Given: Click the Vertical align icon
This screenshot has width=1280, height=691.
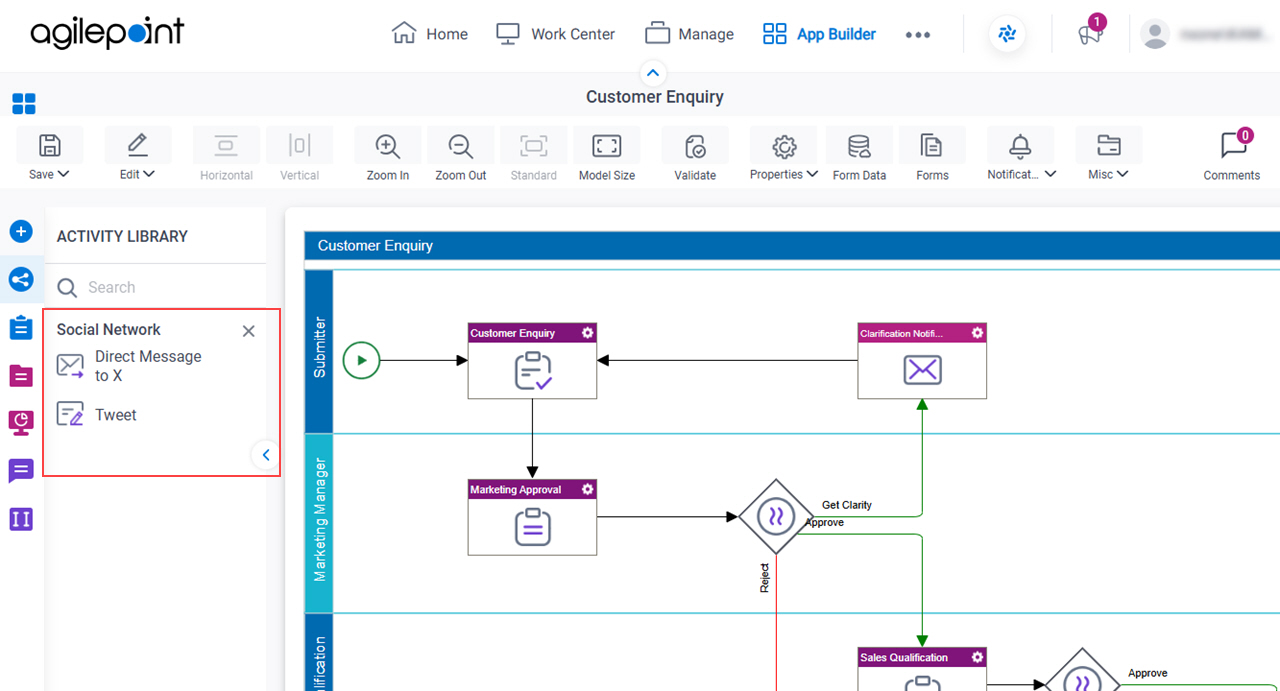Looking at the screenshot, I should click(299, 146).
